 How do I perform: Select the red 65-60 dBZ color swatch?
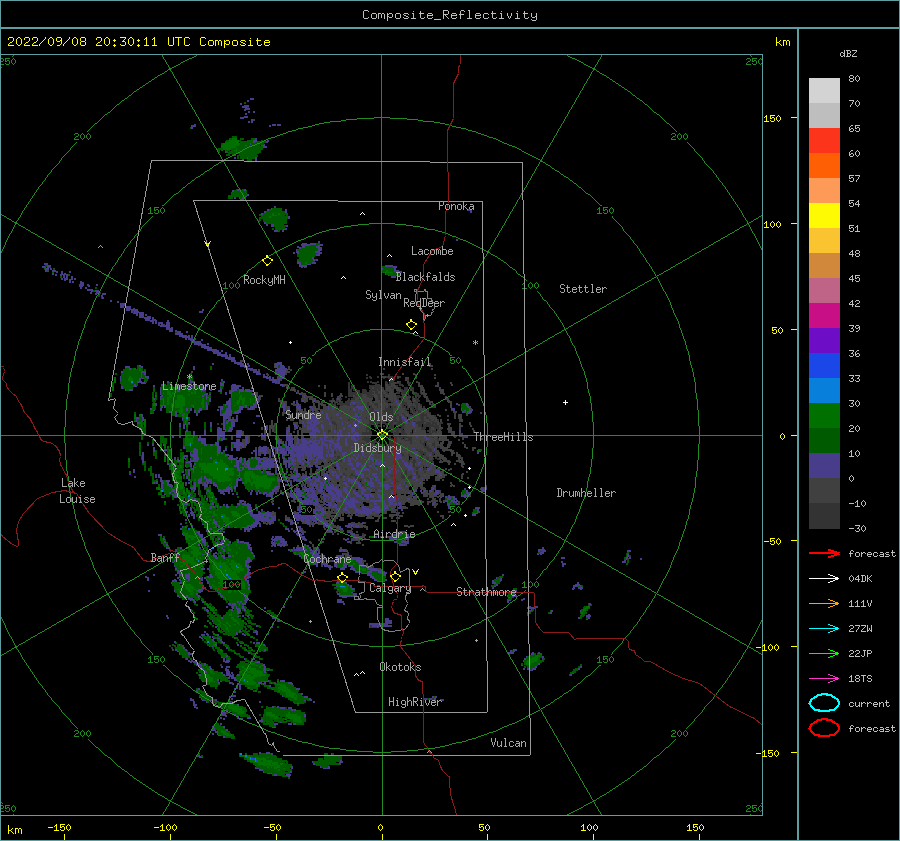[824, 141]
